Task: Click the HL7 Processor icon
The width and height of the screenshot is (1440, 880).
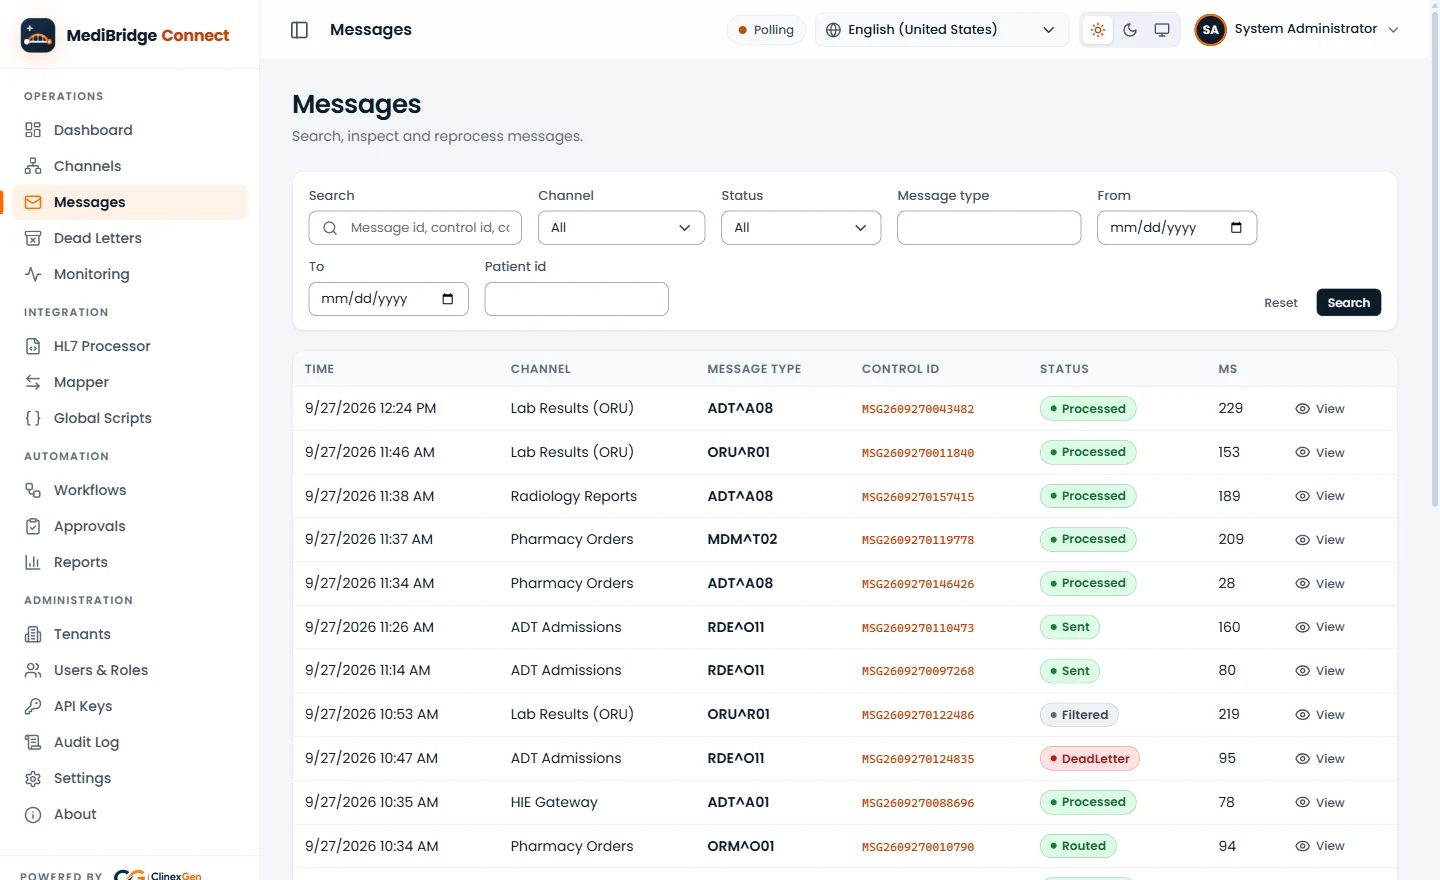Action: click(x=33, y=346)
